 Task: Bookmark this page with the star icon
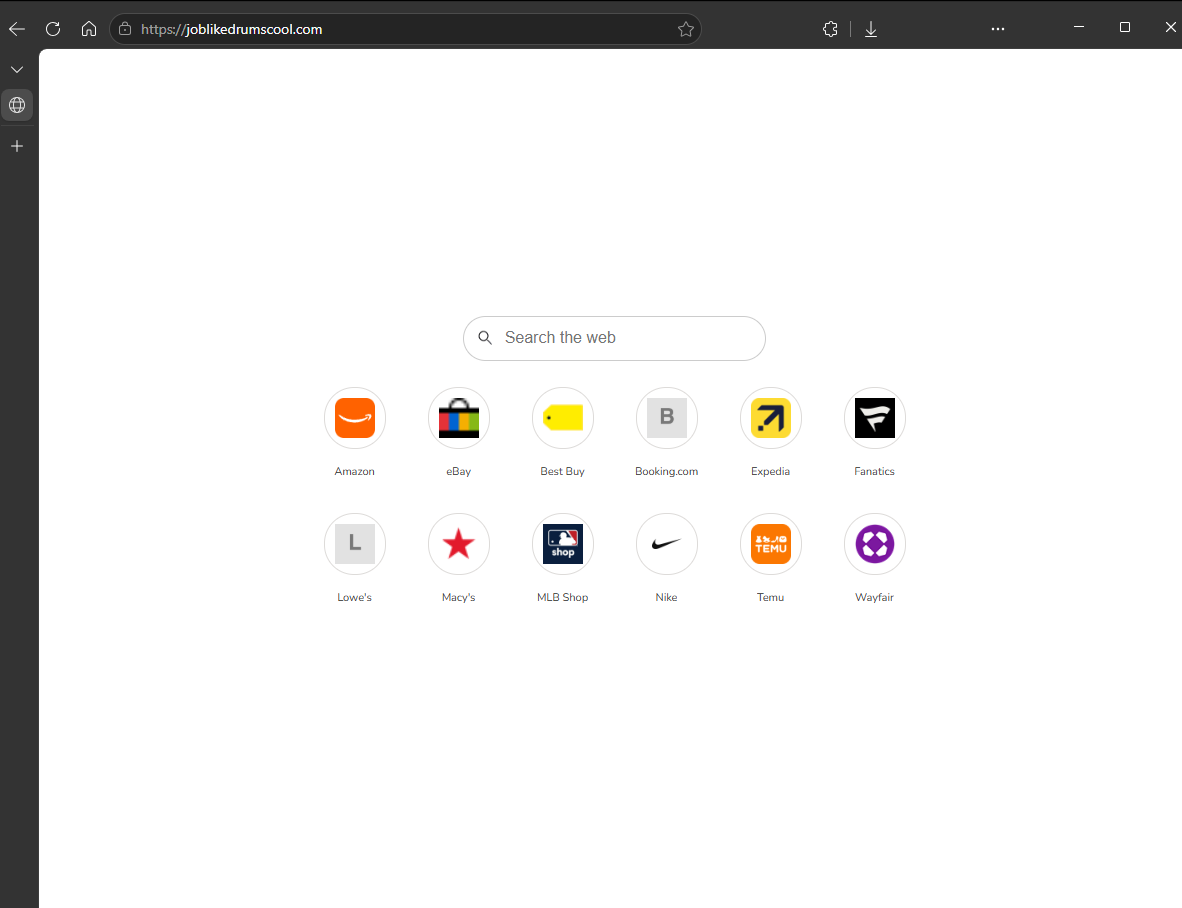pyautogui.click(x=685, y=29)
